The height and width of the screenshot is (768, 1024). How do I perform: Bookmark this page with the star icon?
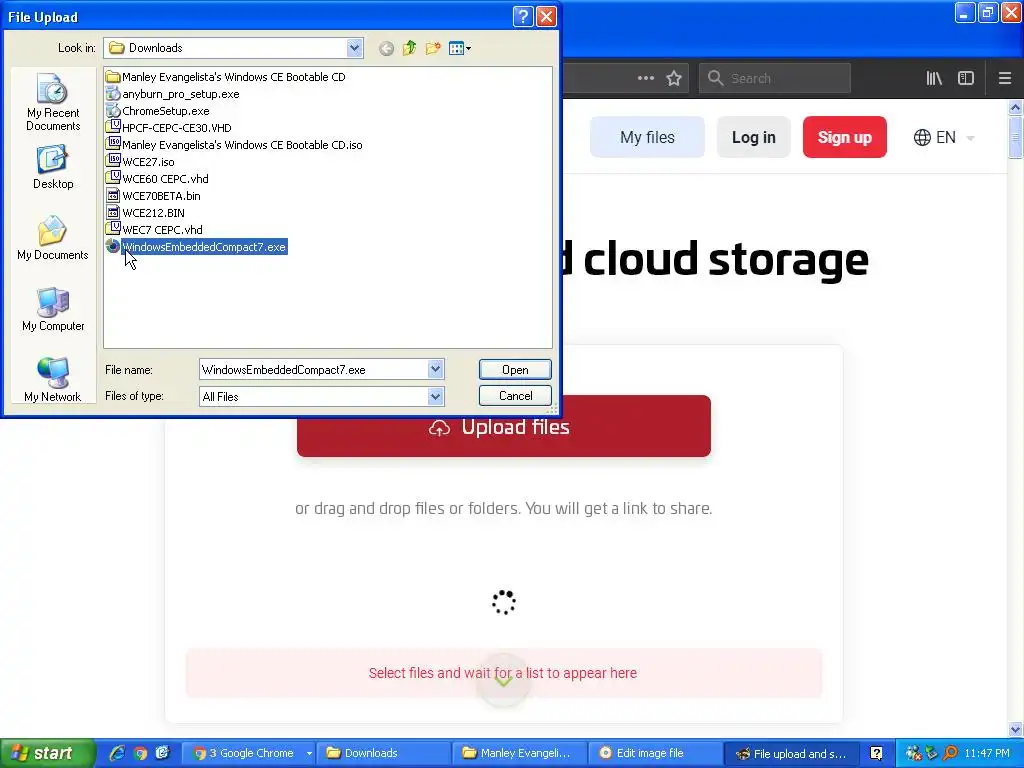[x=674, y=78]
